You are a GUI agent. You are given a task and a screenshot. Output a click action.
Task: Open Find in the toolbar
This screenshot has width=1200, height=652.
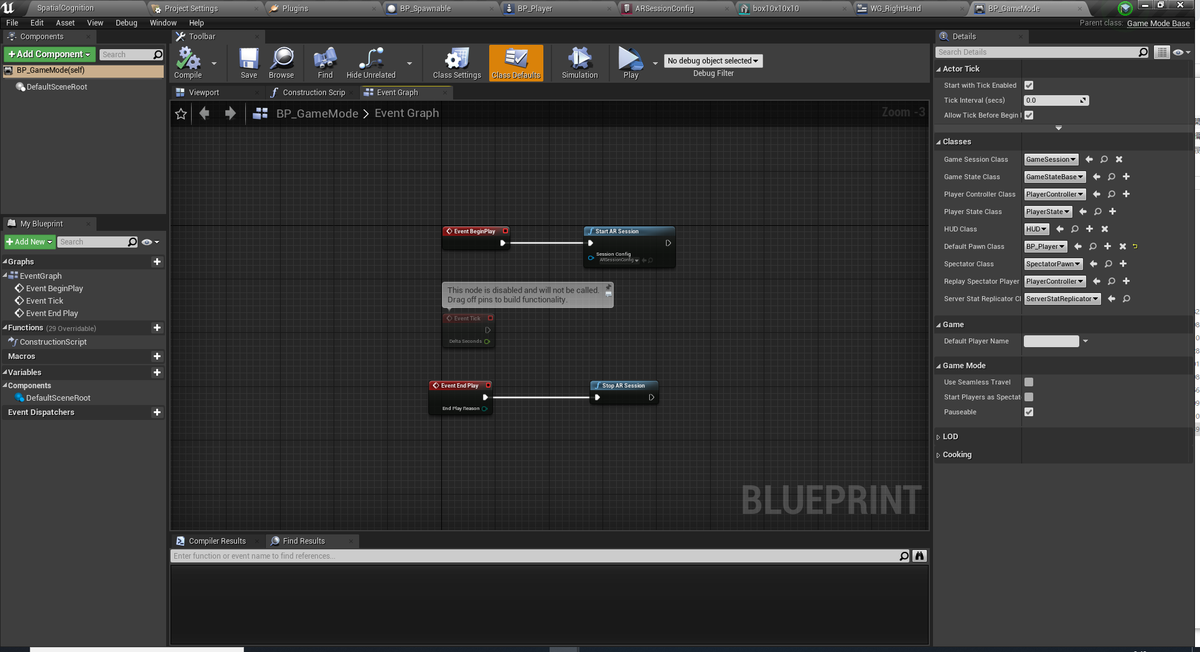[325, 61]
